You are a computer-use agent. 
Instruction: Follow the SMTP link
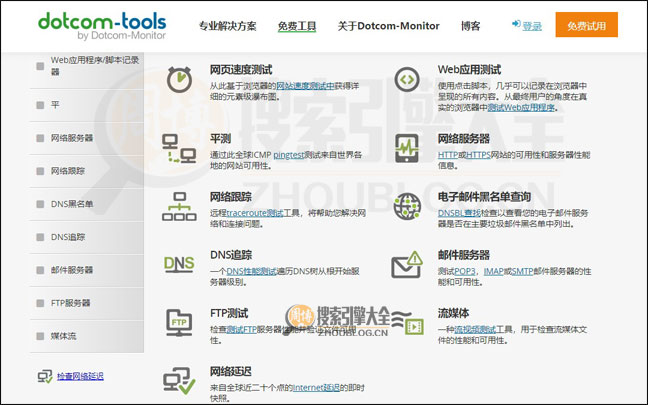[x=522, y=272]
